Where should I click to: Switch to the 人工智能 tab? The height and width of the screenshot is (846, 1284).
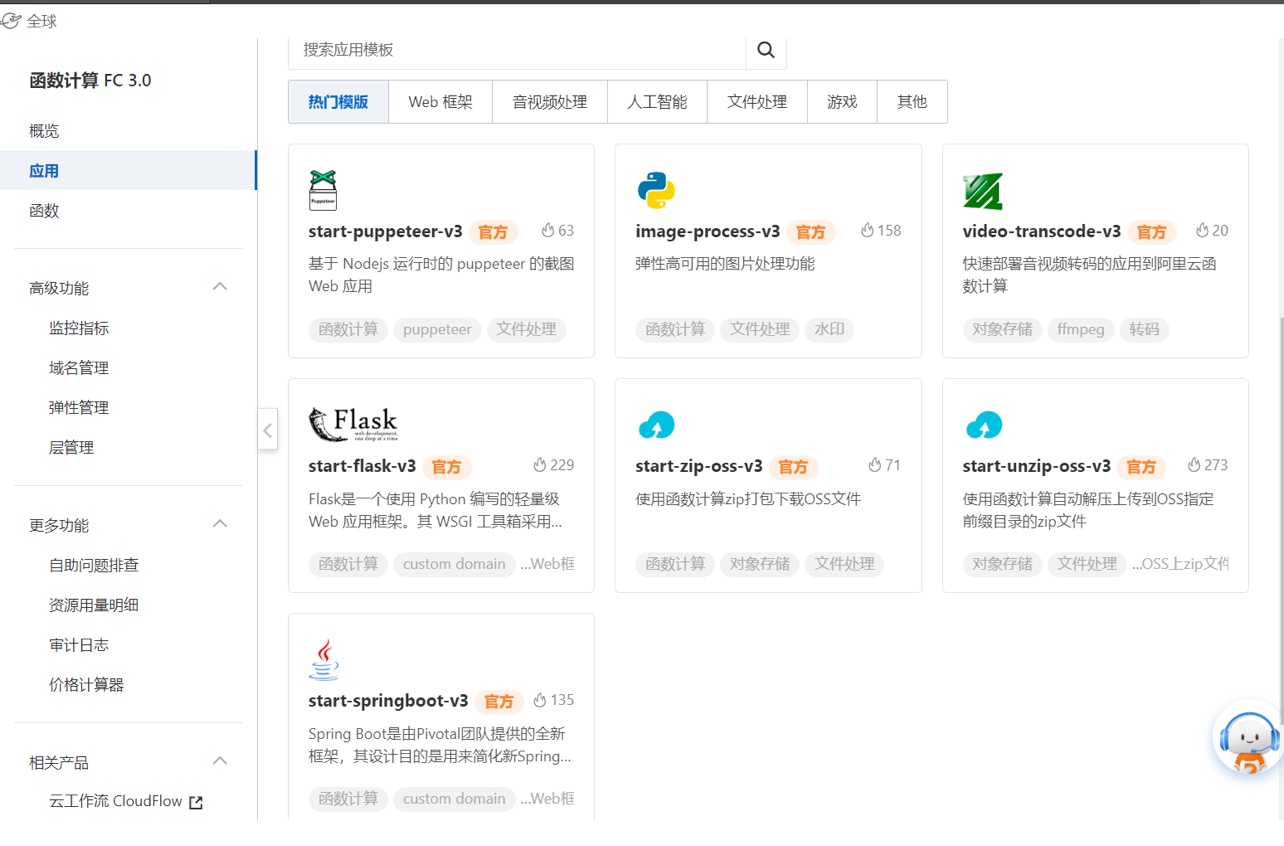click(657, 102)
